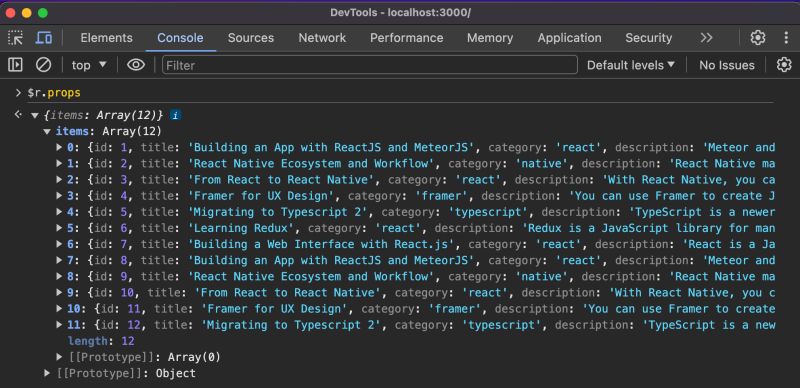Activate the inspect element picker icon
This screenshot has width=800, height=388.
click(x=15, y=38)
